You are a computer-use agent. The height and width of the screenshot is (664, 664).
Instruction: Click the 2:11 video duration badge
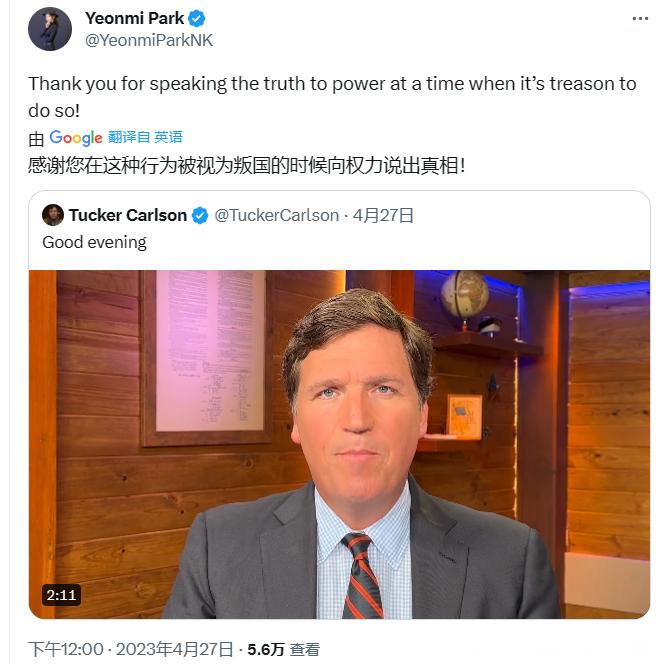pyautogui.click(x=61, y=595)
